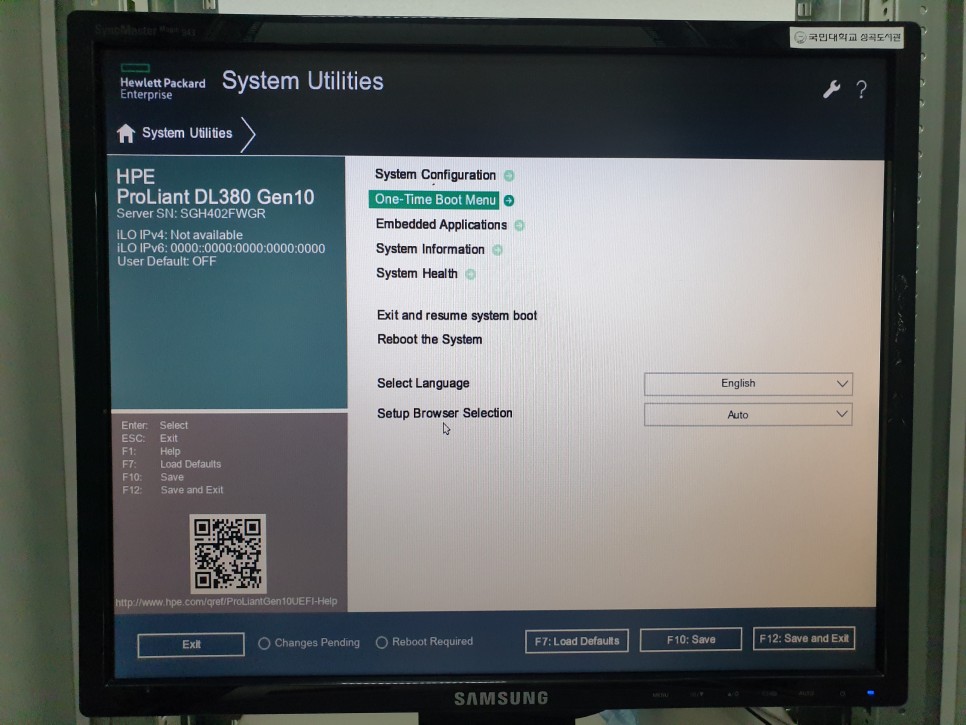
Task: Open System Configuration menu
Action: click(435, 175)
